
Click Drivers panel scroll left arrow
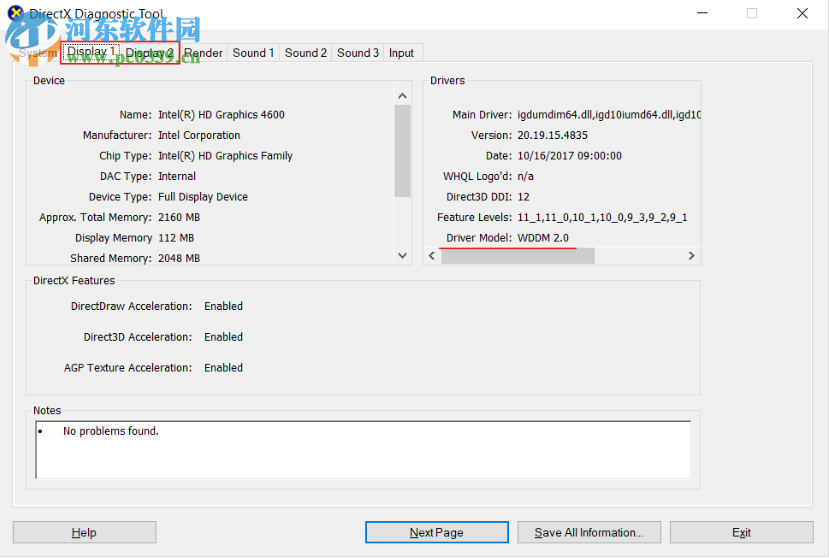coord(432,256)
